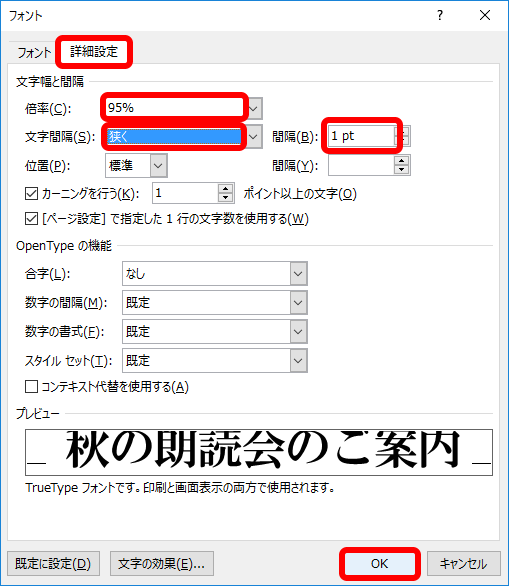This screenshot has height=586, width=509.
Task: Toggle the カーニングを行う checkbox
Action: tap(31, 194)
